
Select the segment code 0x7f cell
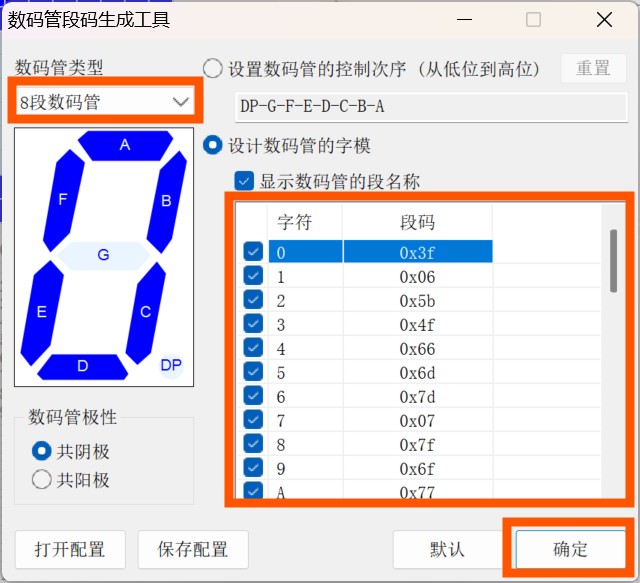418,444
